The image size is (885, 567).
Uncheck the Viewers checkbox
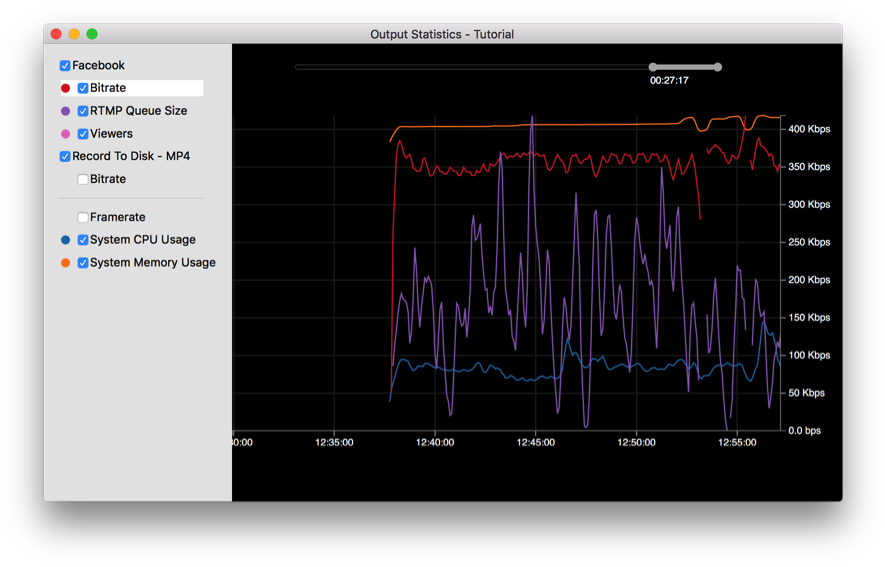[x=83, y=134]
